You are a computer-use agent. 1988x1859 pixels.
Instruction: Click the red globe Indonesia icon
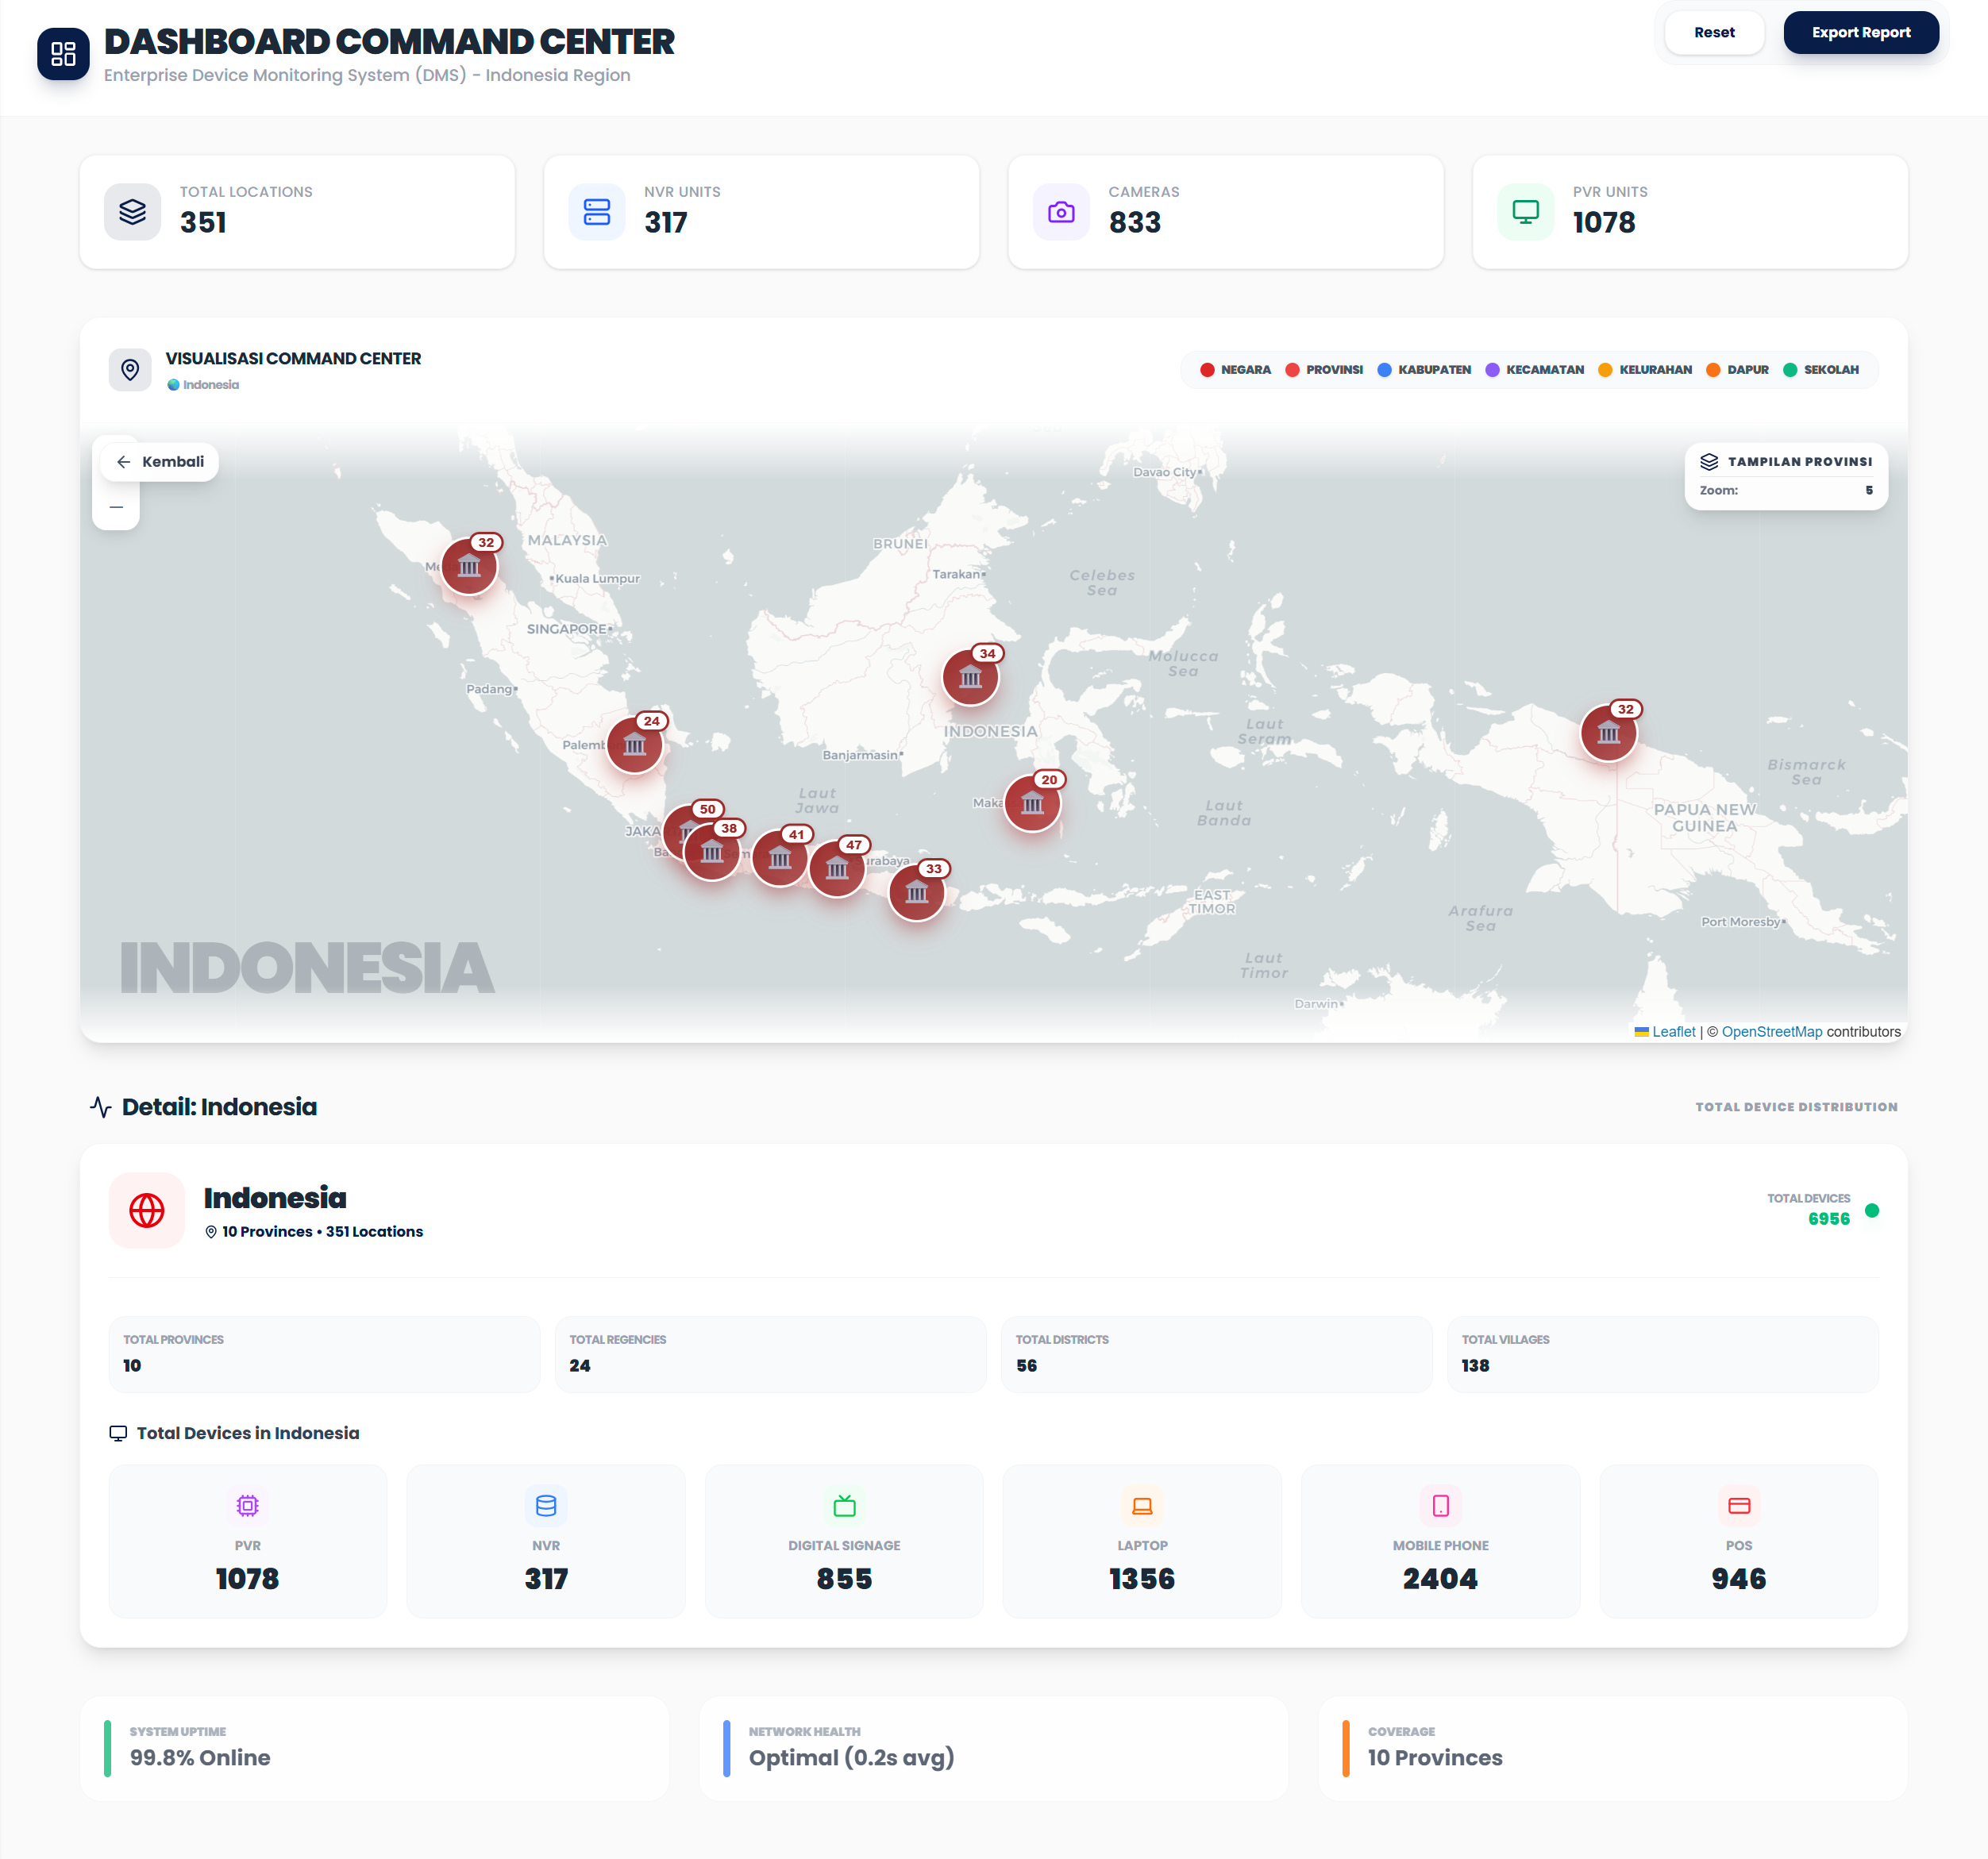click(x=147, y=1210)
